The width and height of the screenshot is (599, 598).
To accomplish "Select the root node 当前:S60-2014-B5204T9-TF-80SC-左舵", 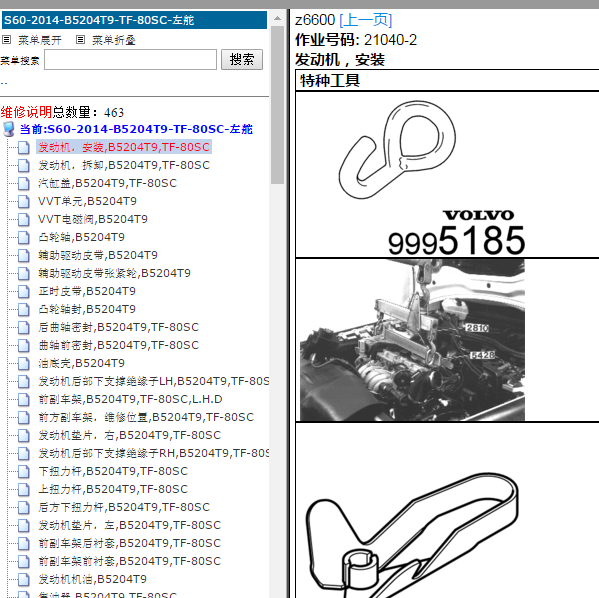I will coord(136,129).
